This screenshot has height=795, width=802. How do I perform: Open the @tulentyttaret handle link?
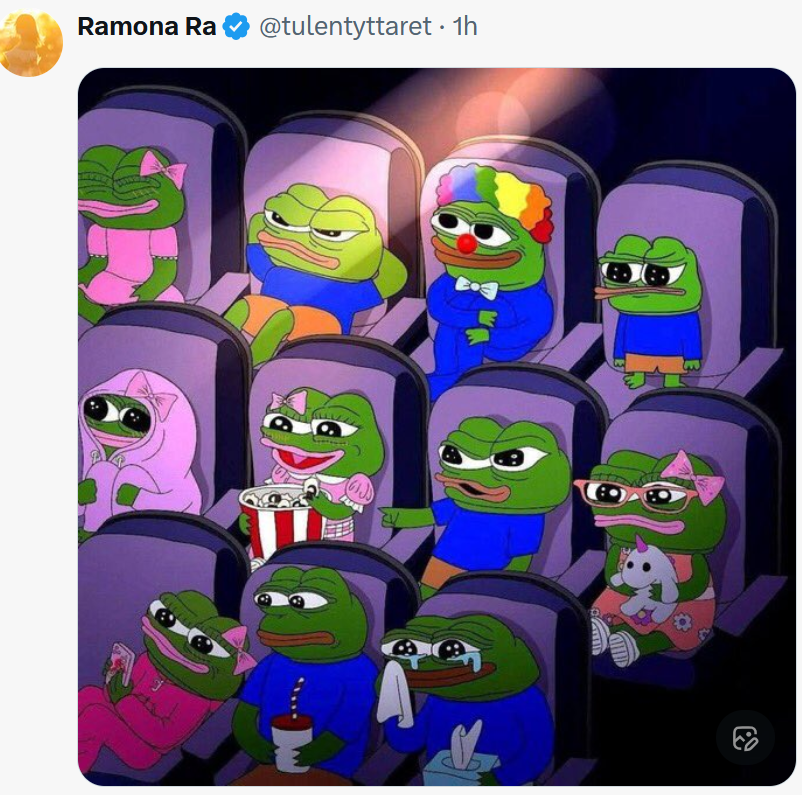click(345, 27)
